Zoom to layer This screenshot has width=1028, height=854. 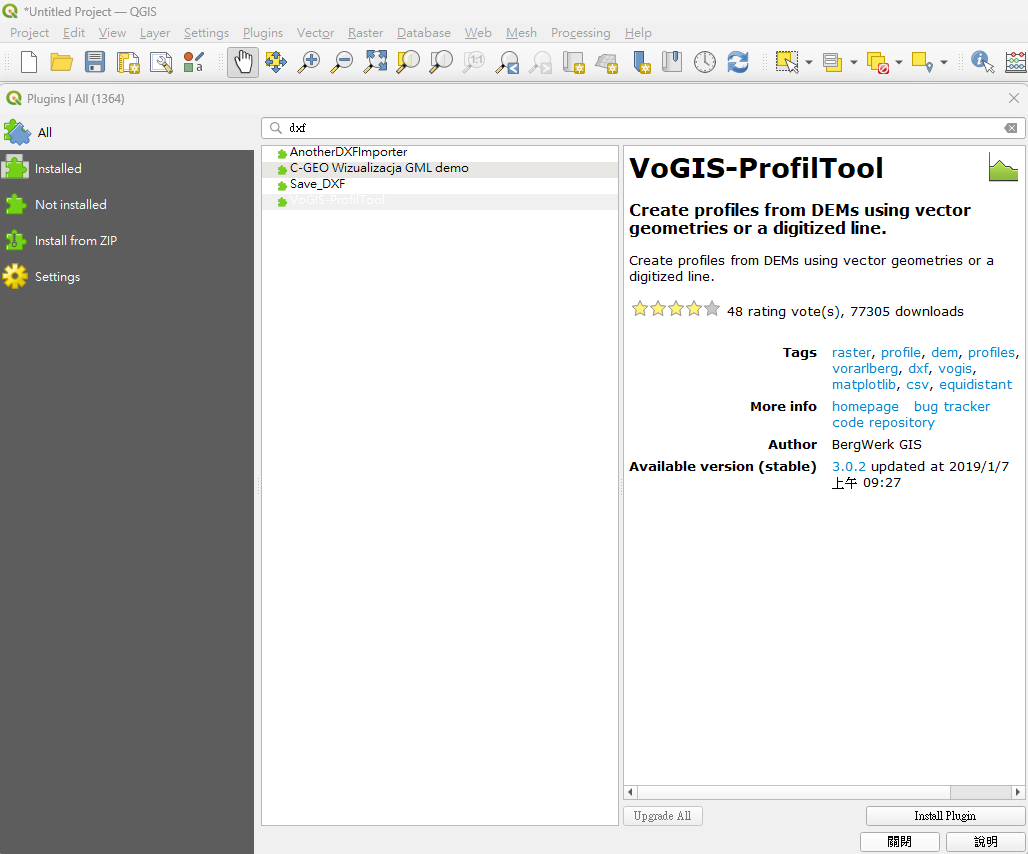coord(441,62)
